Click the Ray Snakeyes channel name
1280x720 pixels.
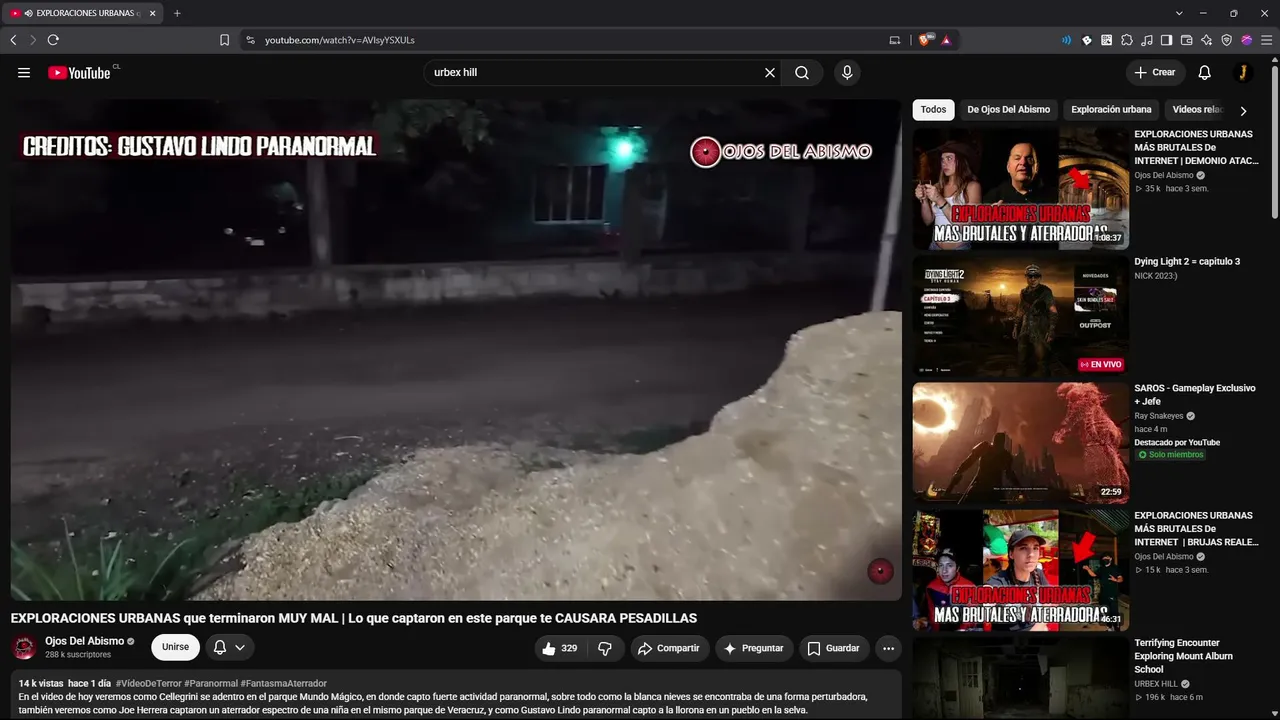tap(1158, 416)
